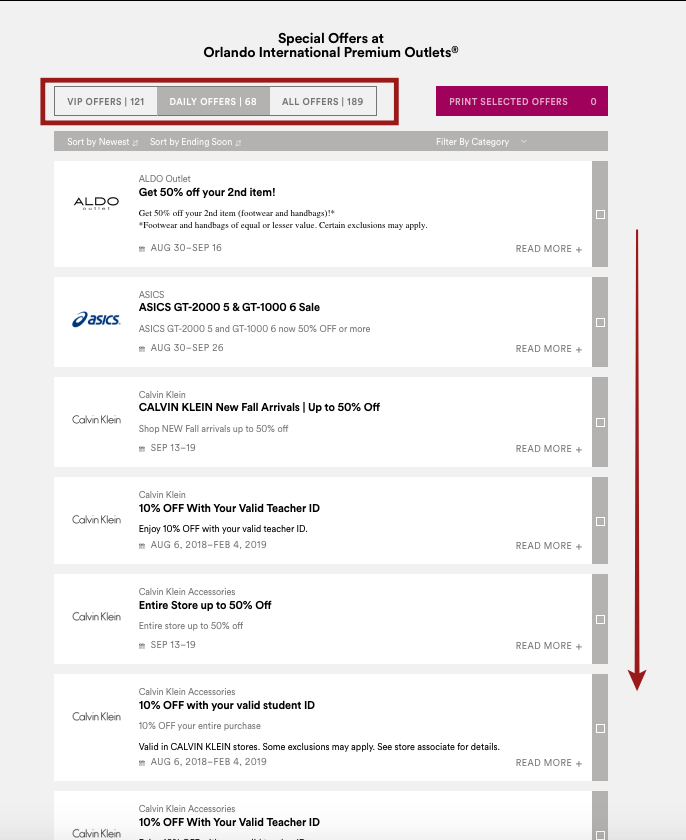Viewport: 686px width, 840px height.
Task: Click date text AUG 6, 2018–FEB 4, 2019 under student ID
Action: pos(208,762)
